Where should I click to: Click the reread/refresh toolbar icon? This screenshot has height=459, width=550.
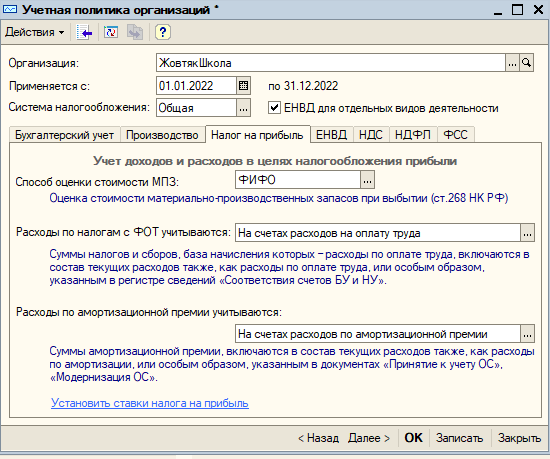(110, 32)
